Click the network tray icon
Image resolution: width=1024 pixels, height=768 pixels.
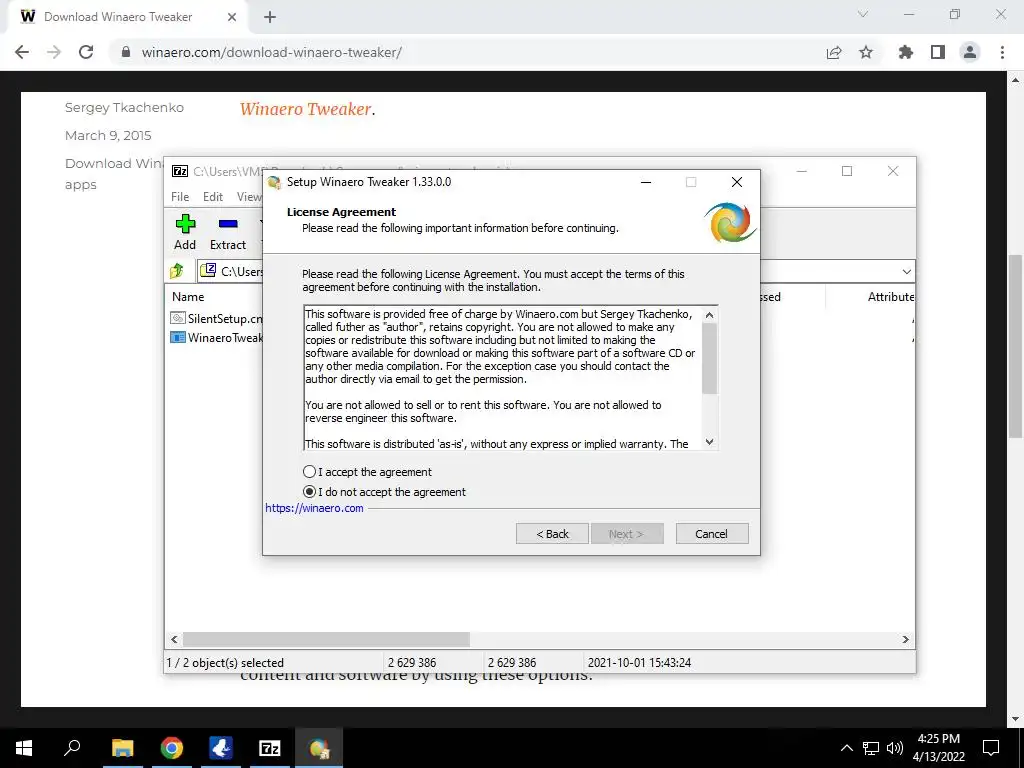[871, 748]
